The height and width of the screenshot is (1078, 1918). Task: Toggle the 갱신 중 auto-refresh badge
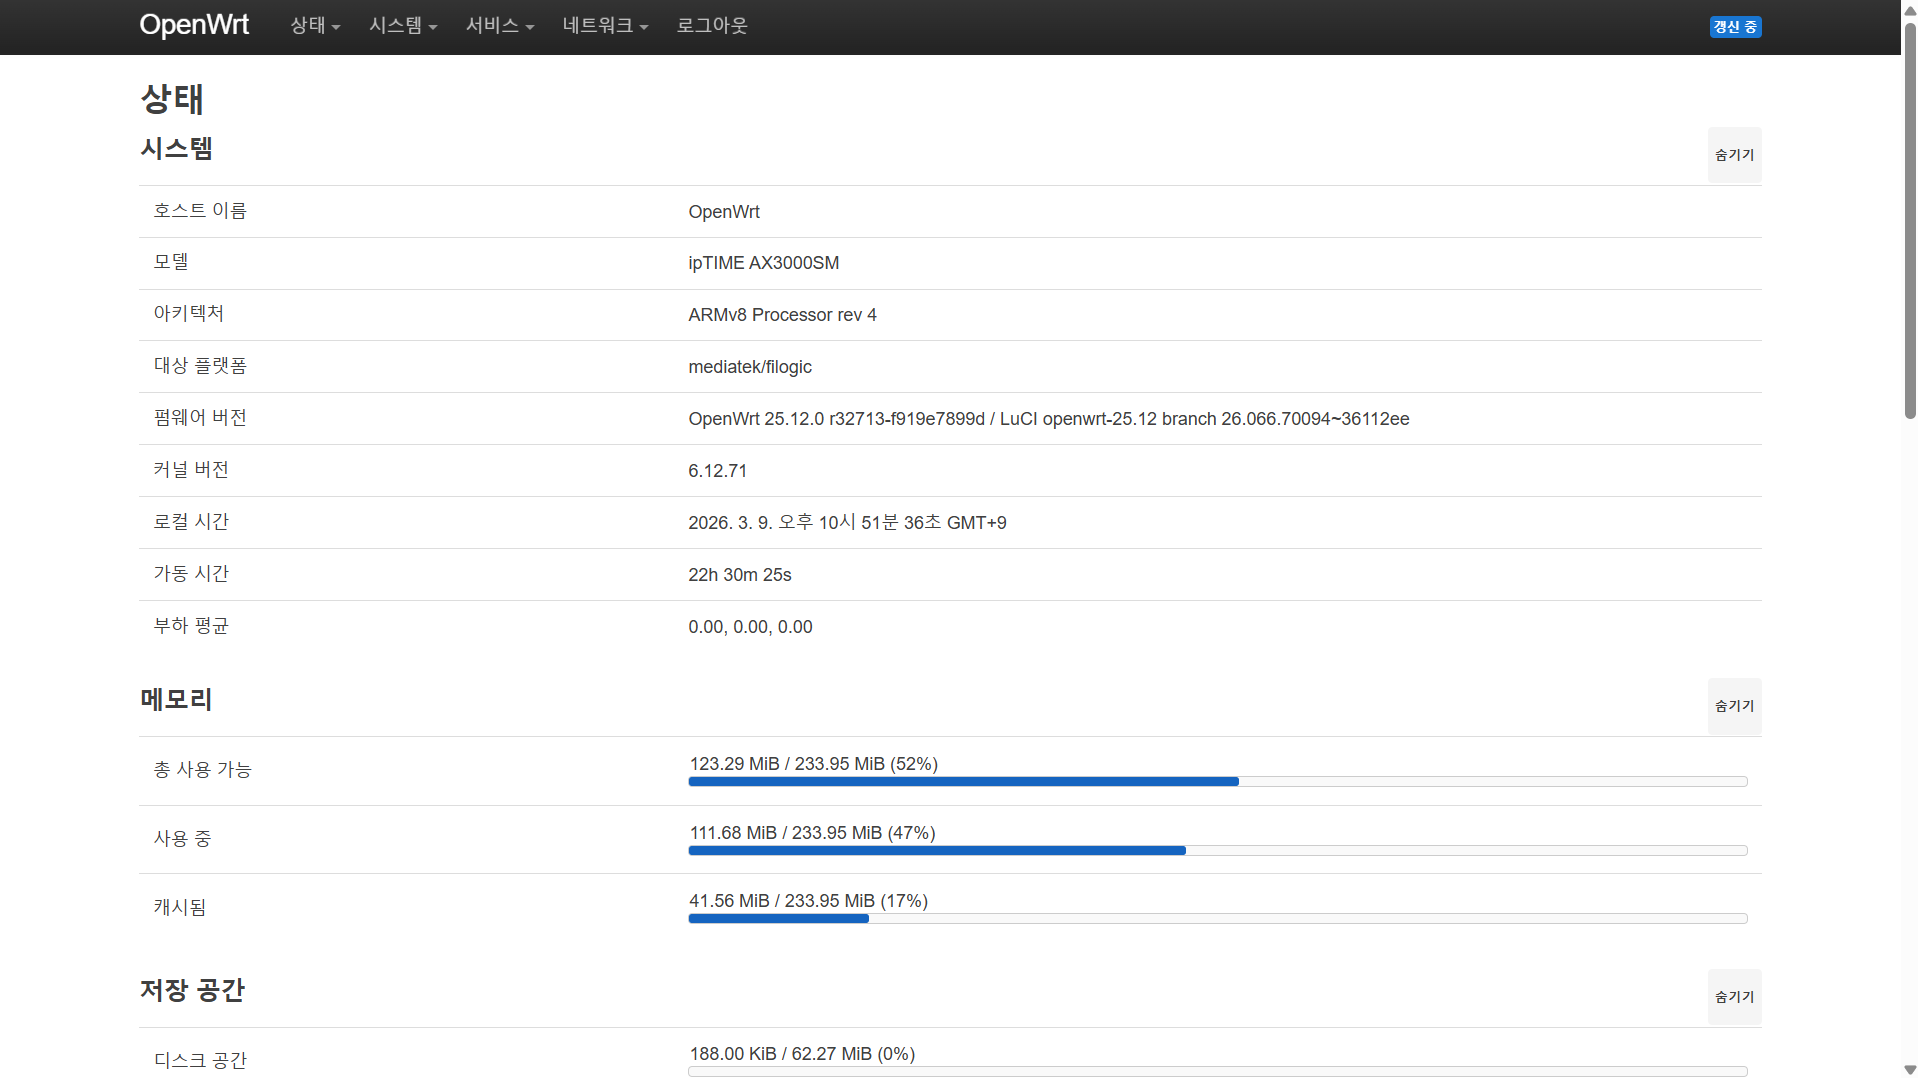pos(1735,27)
